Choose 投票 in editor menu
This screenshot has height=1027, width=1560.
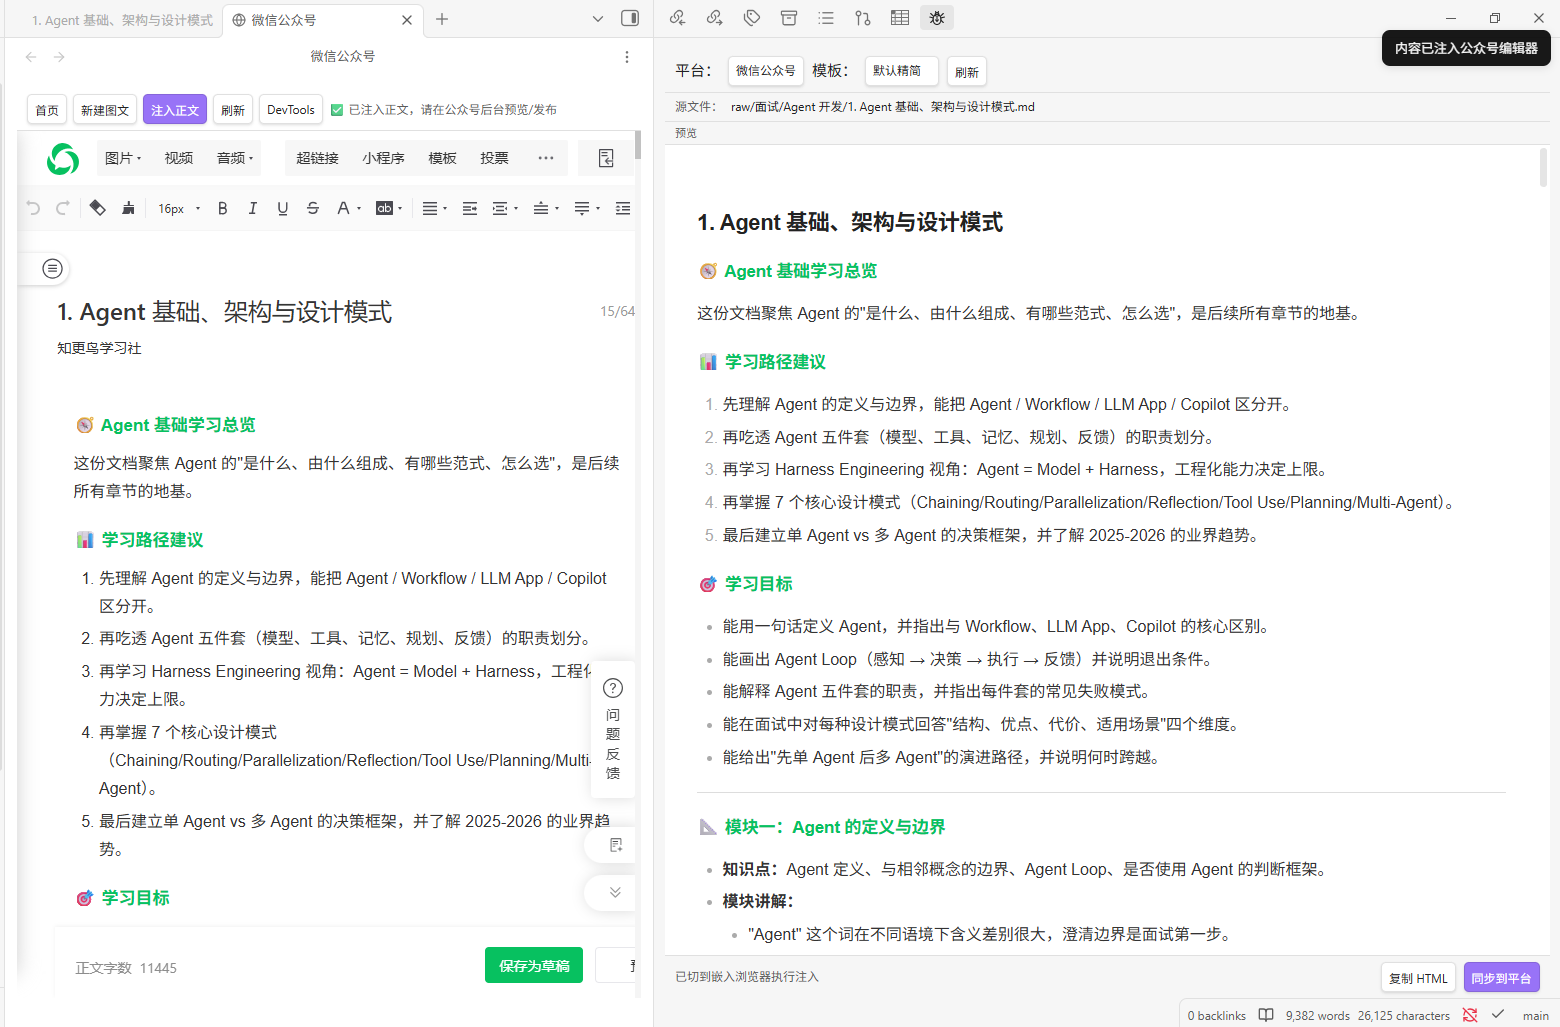[494, 158]
